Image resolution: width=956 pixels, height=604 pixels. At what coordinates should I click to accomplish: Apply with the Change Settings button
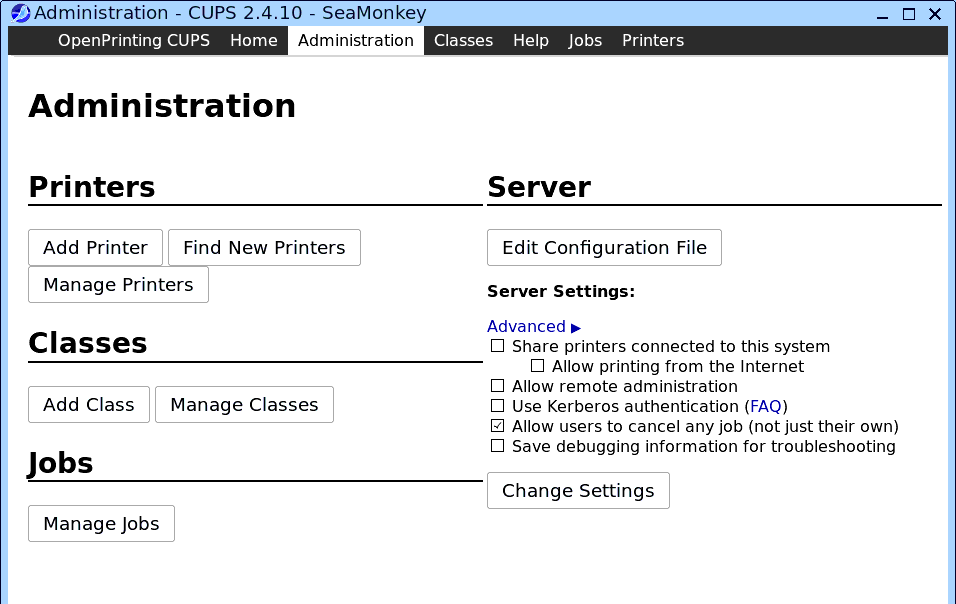coord(578,491)
